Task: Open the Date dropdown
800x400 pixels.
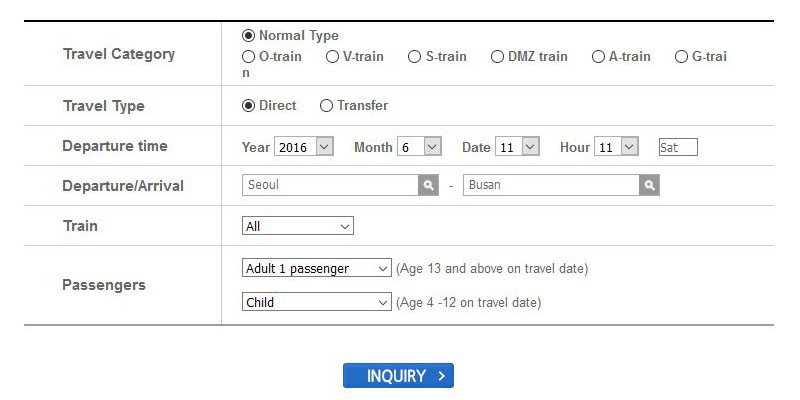Action: [518, 147]
